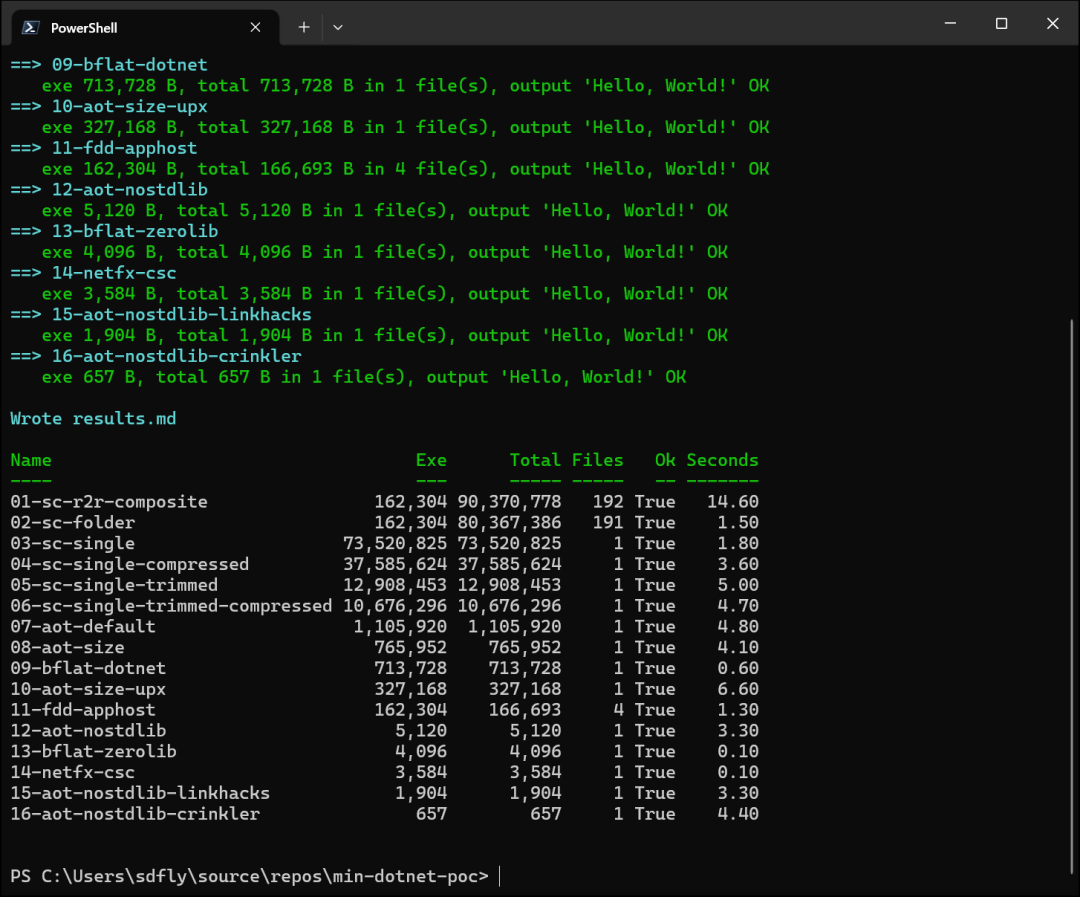Click the '==> 16-aot-nostdlib-crinkler' log heading
1080x897 pixels.
(156, 356)
